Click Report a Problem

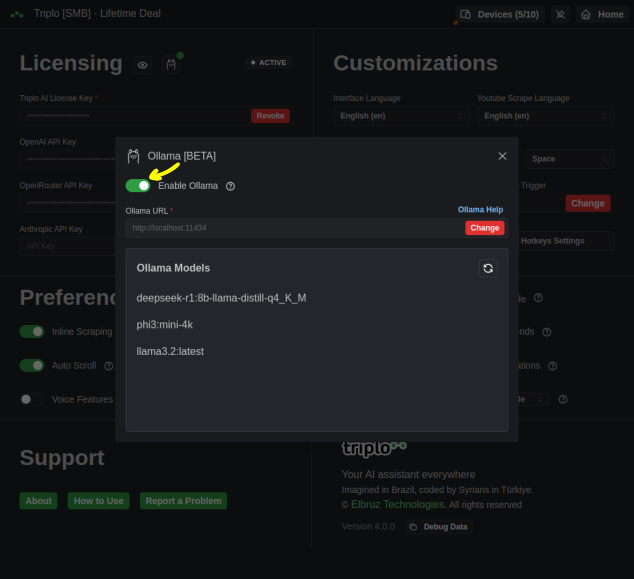point(184,501)
